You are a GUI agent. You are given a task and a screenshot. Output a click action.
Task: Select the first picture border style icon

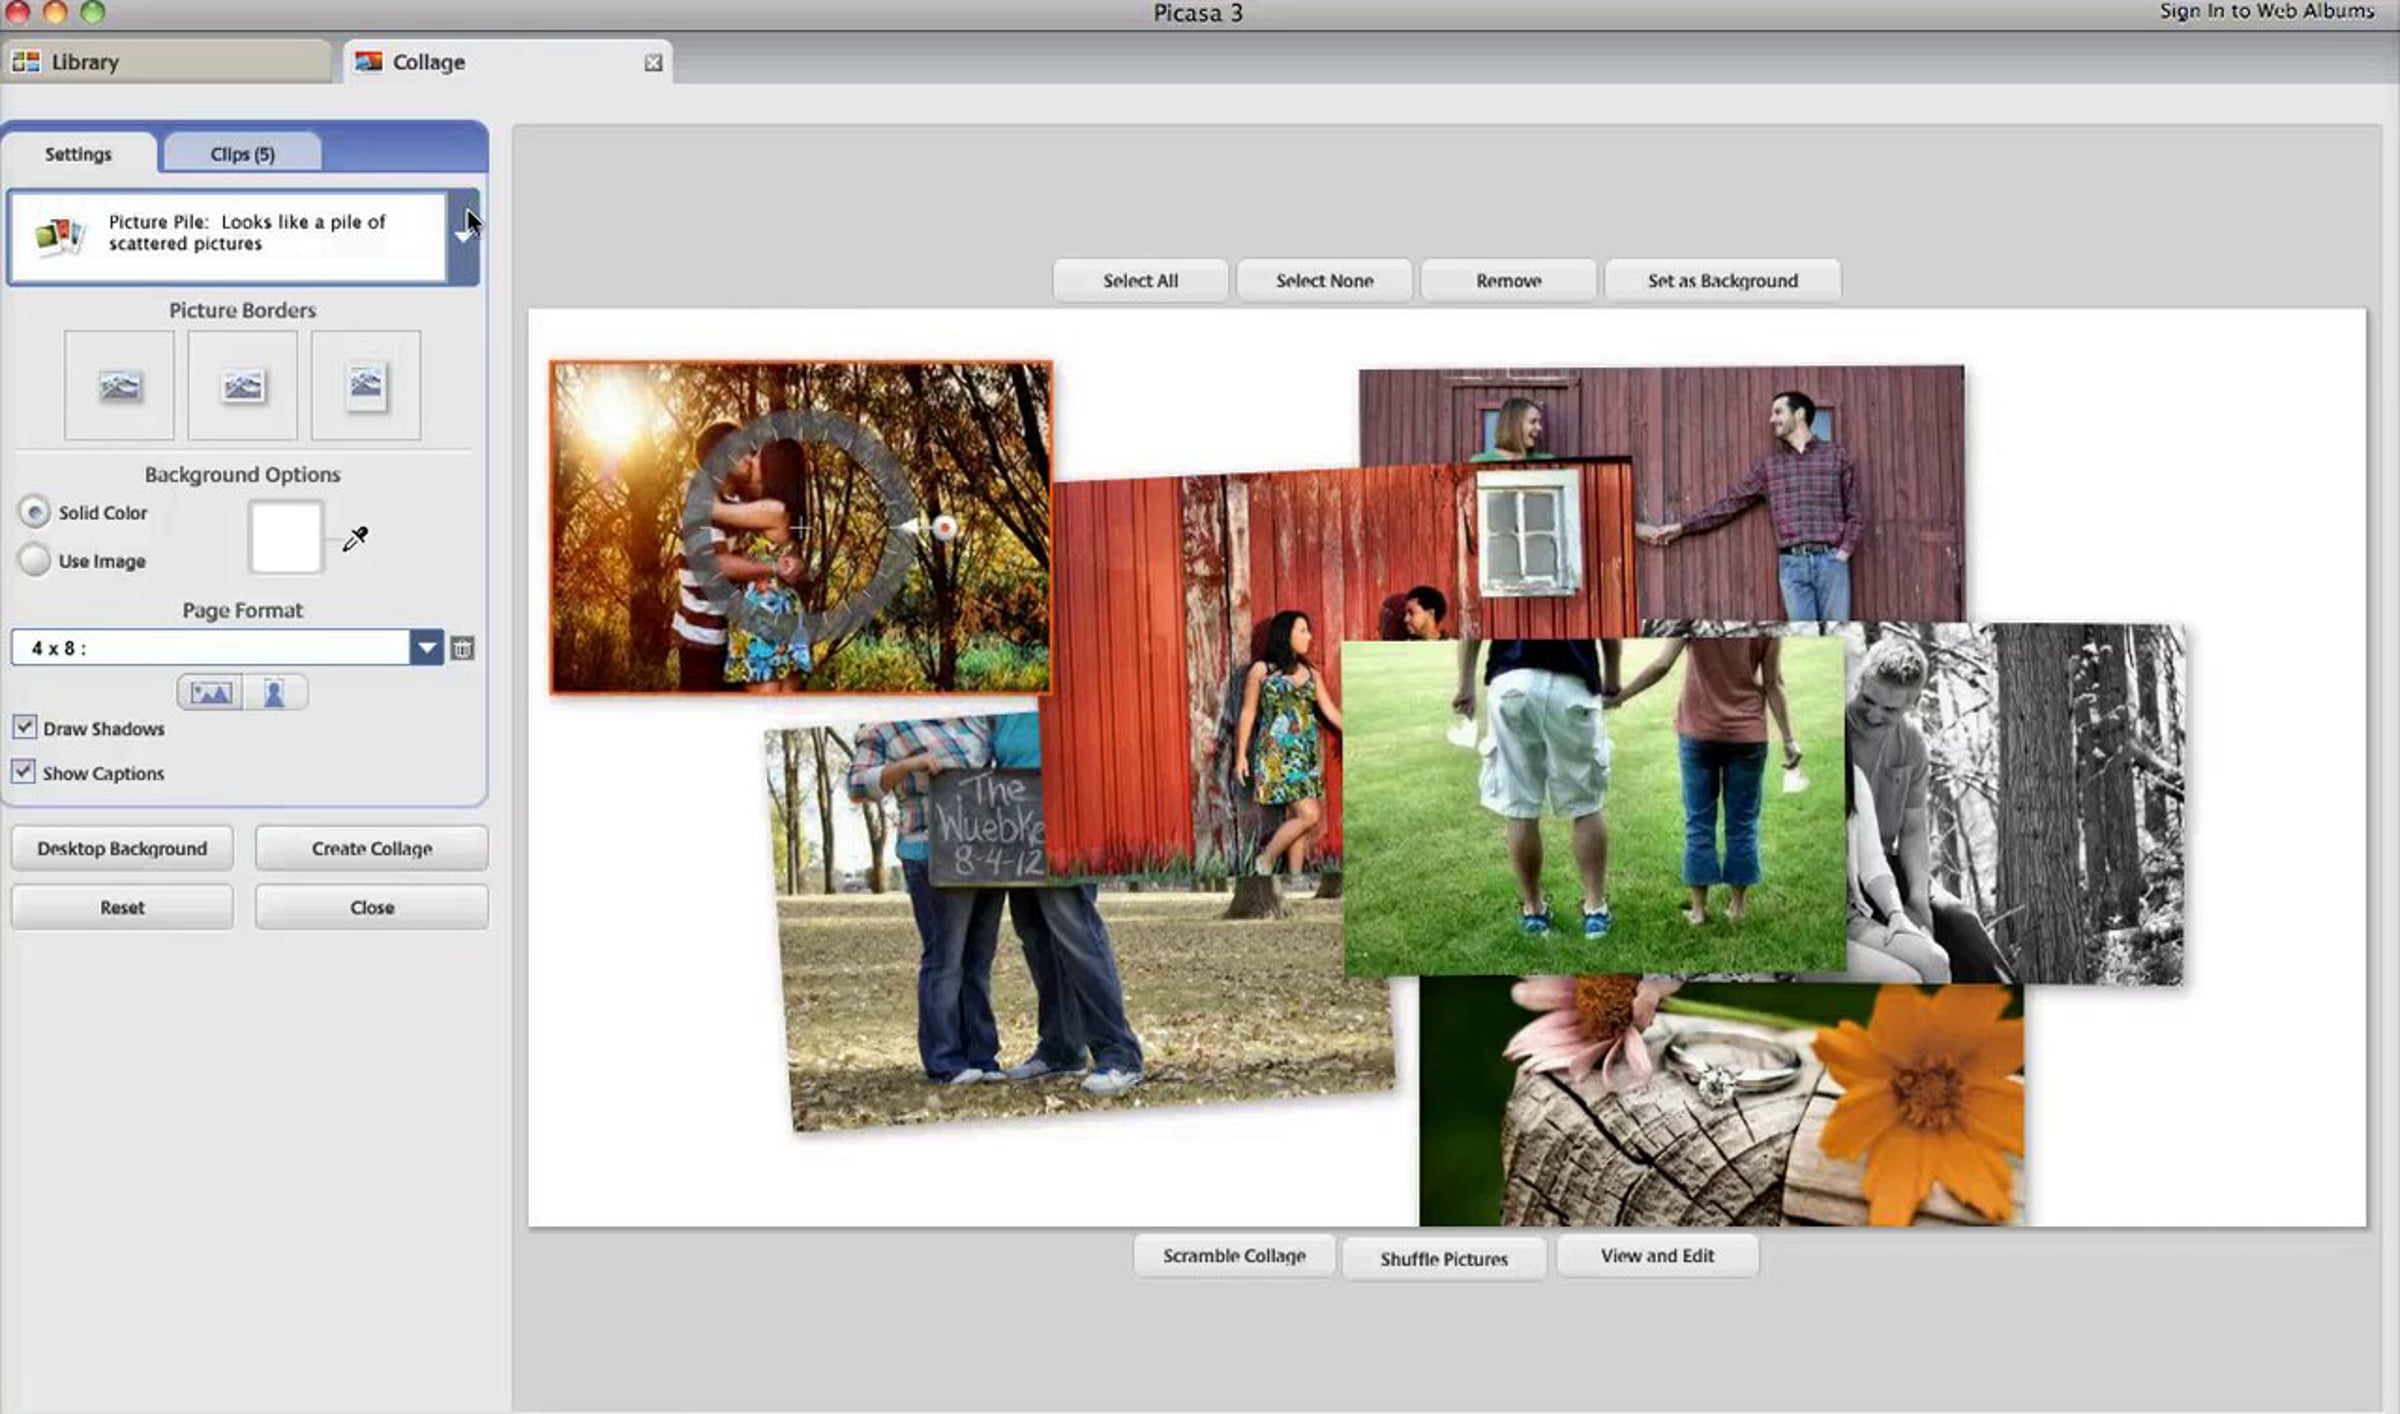tap(119, 385)
